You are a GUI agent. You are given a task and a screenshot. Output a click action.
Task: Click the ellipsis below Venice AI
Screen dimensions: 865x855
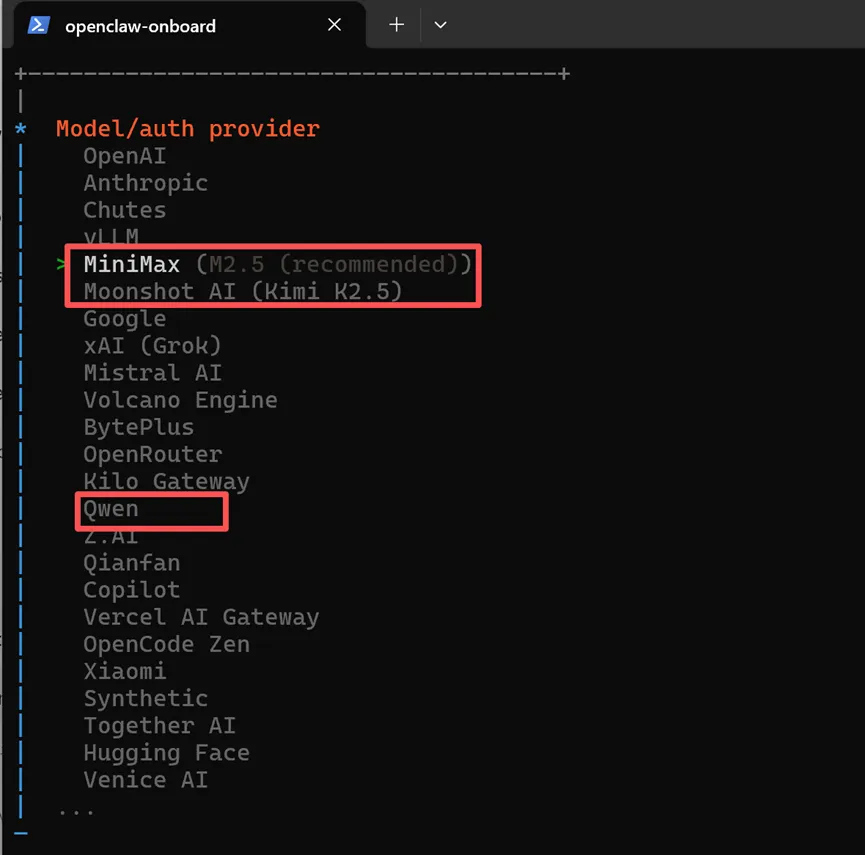coord(76,812)
